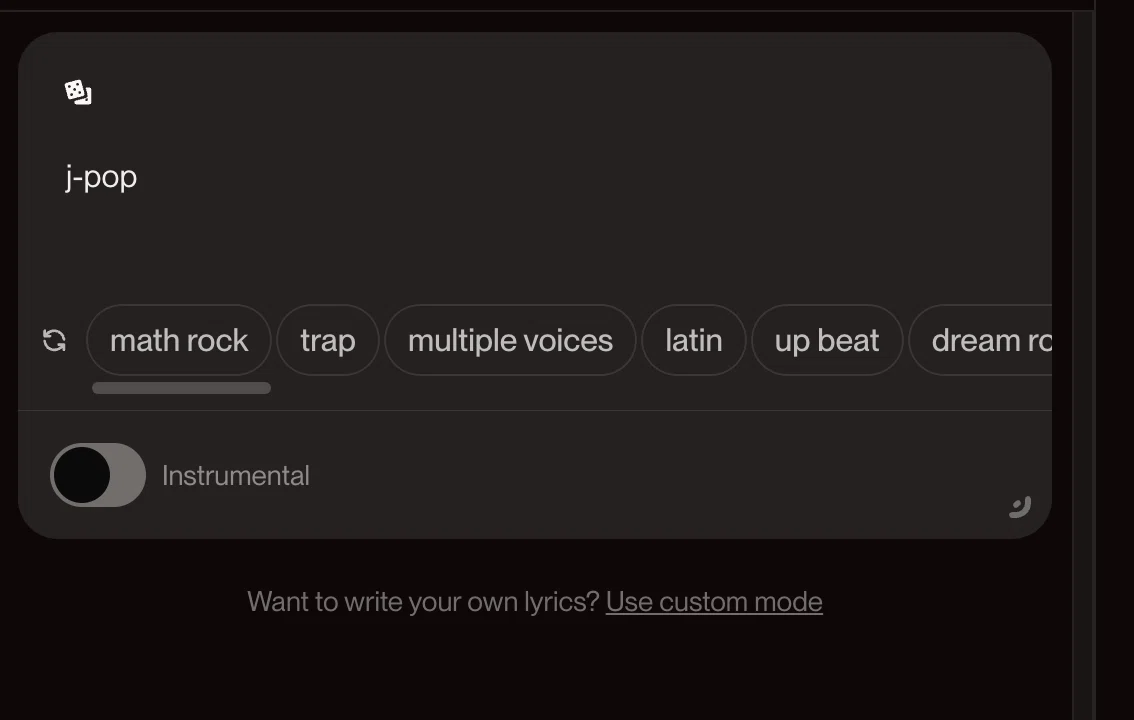Click blank footer area beside Instrumental label
Screen dimensions: 1134x720
tap(651, 476)
